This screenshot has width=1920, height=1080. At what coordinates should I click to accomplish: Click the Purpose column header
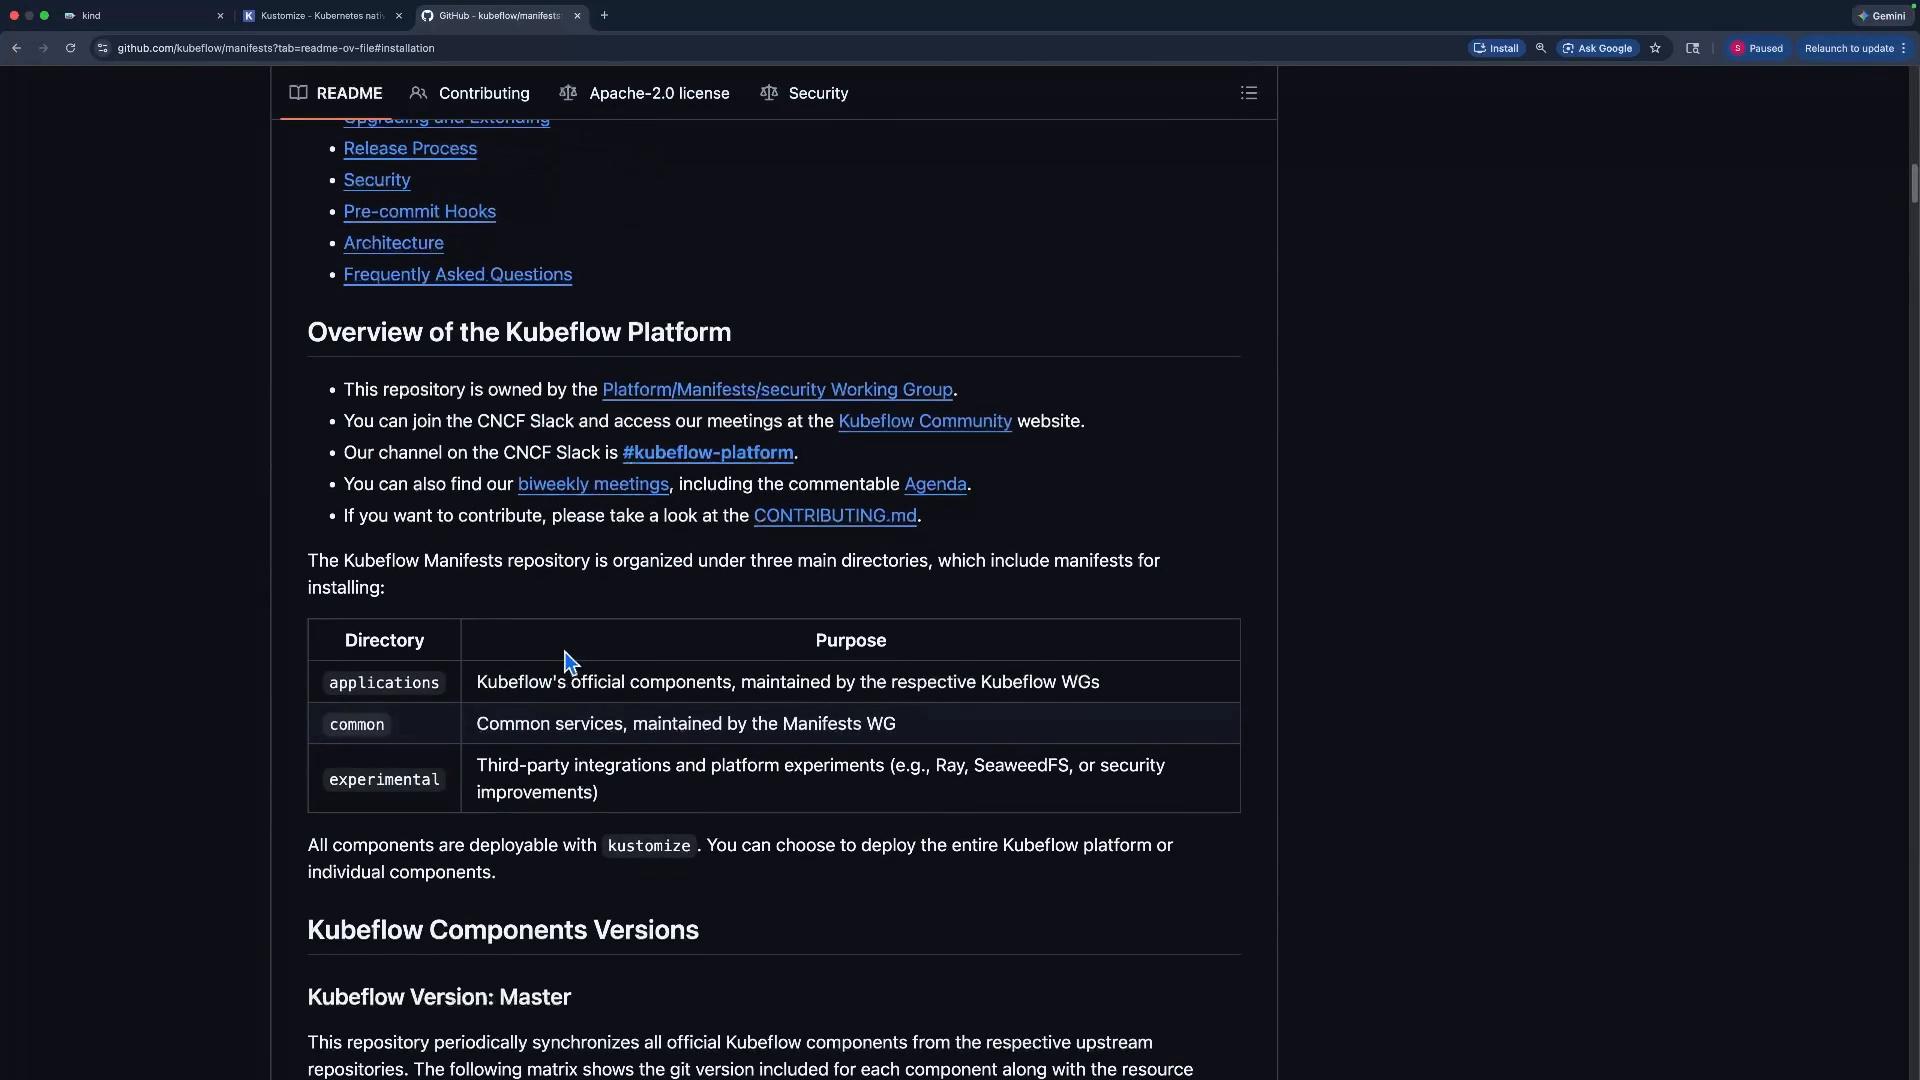[850, 640]
